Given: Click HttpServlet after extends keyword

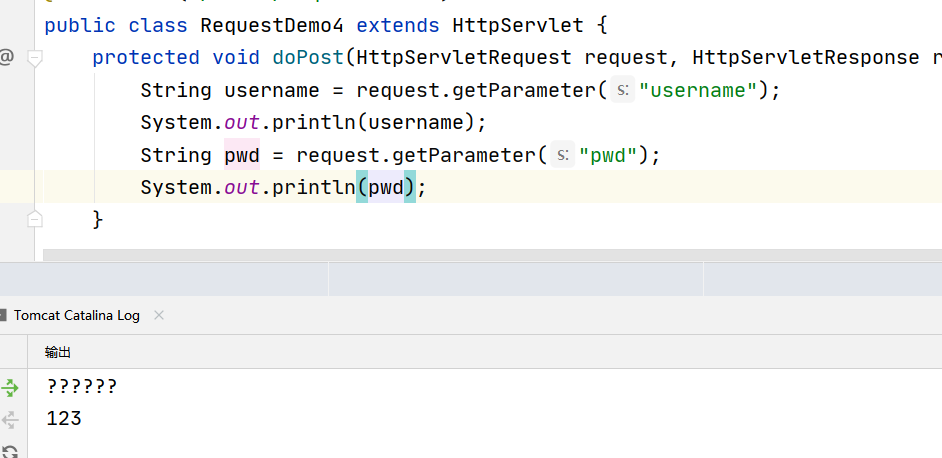Looking at the screenshot, I should tap(518, 26).
